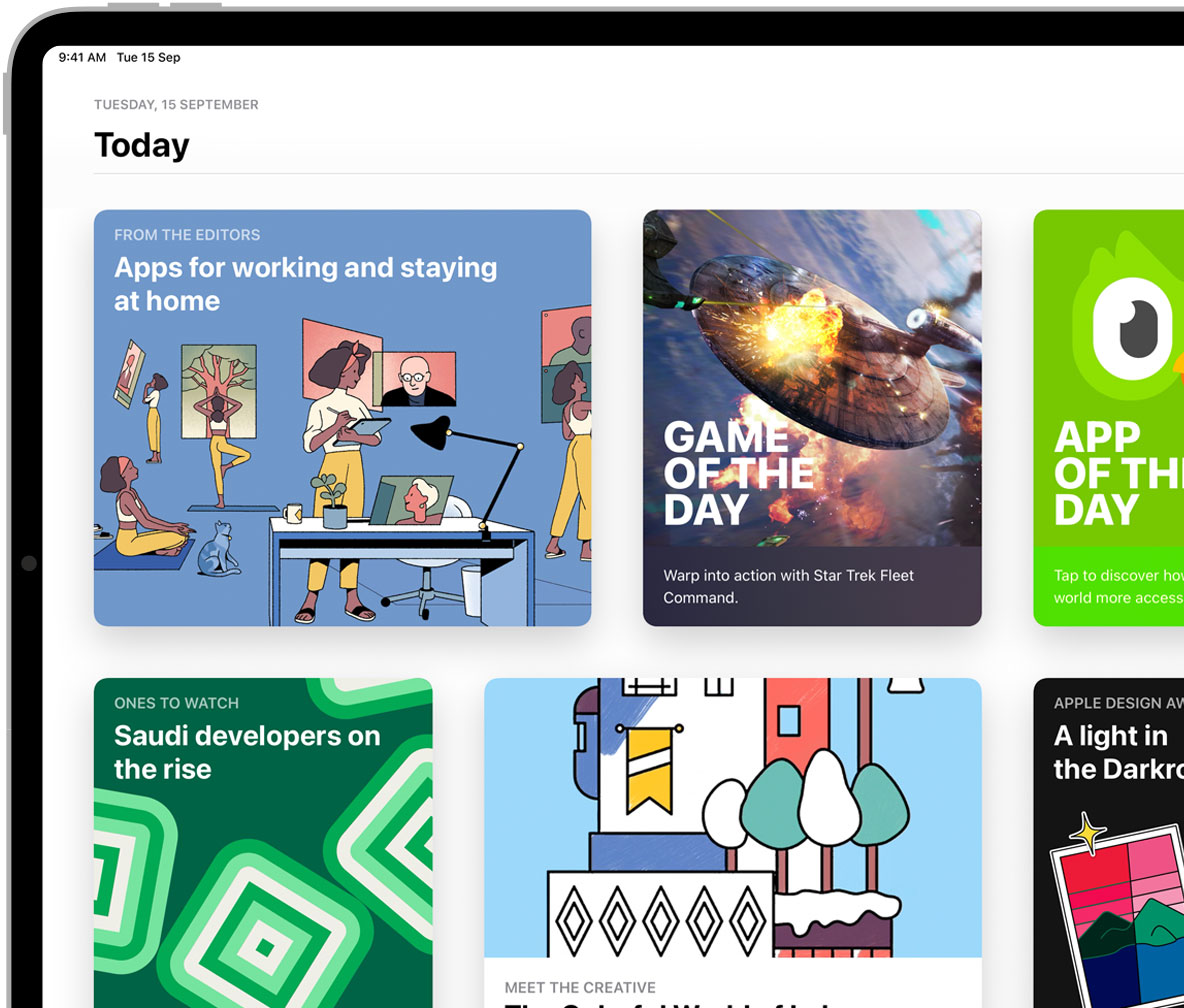Tap 'APP OF THE DAY' title text
The image size is (1184, 1008).
click(1118, 473)
